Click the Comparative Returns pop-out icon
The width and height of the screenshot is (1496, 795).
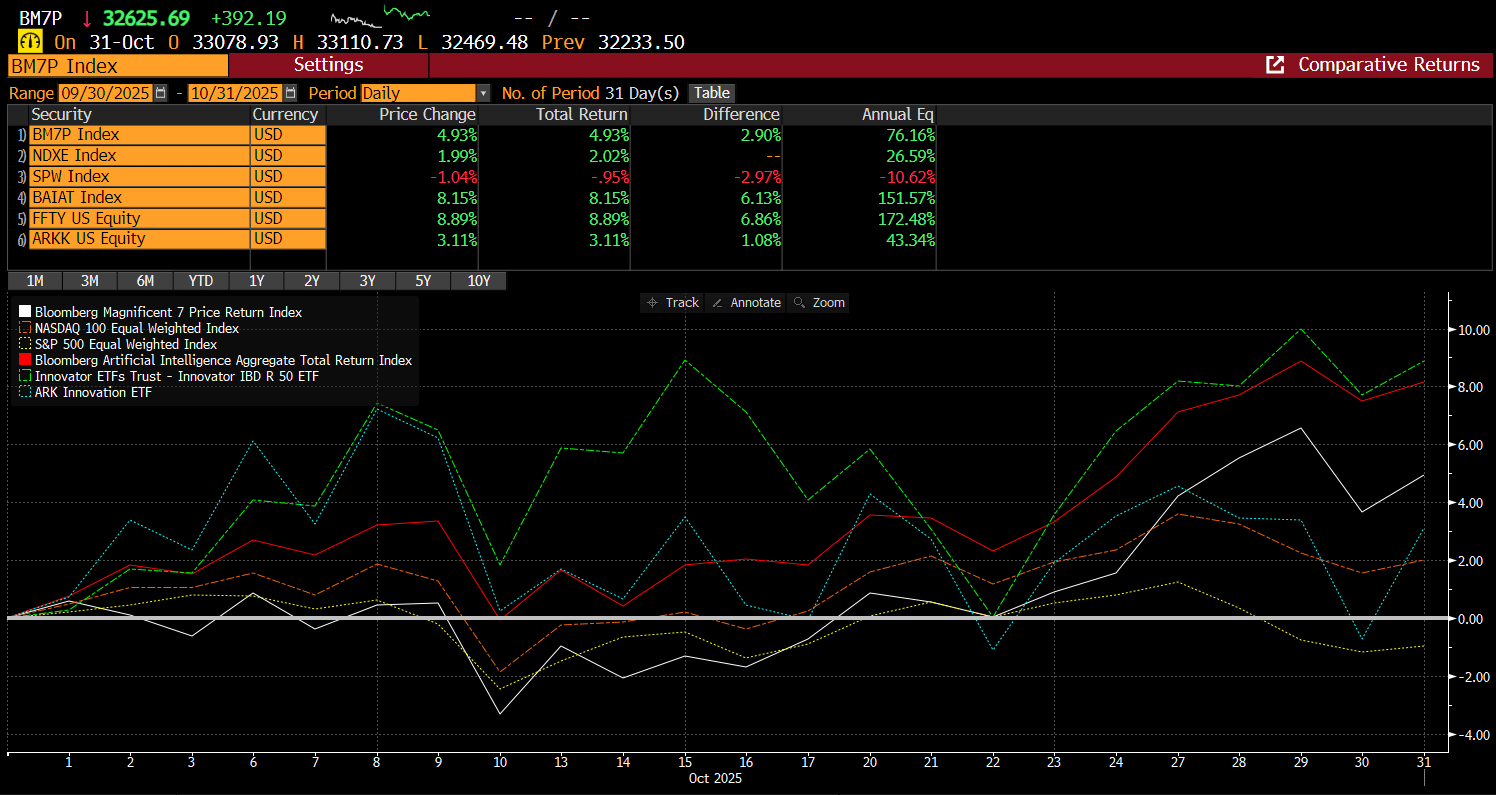pos(1275,65)
